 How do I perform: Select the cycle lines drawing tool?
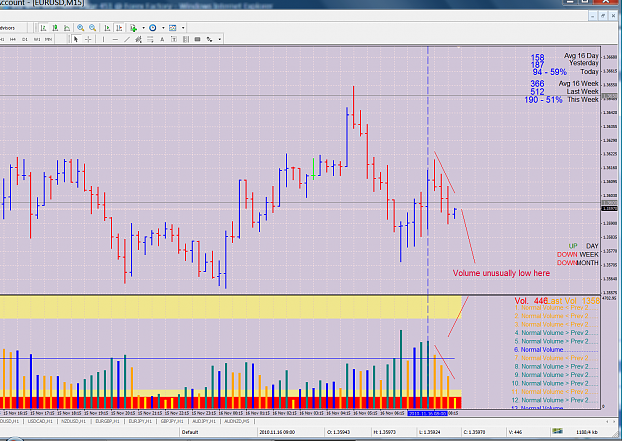point(186,39)
